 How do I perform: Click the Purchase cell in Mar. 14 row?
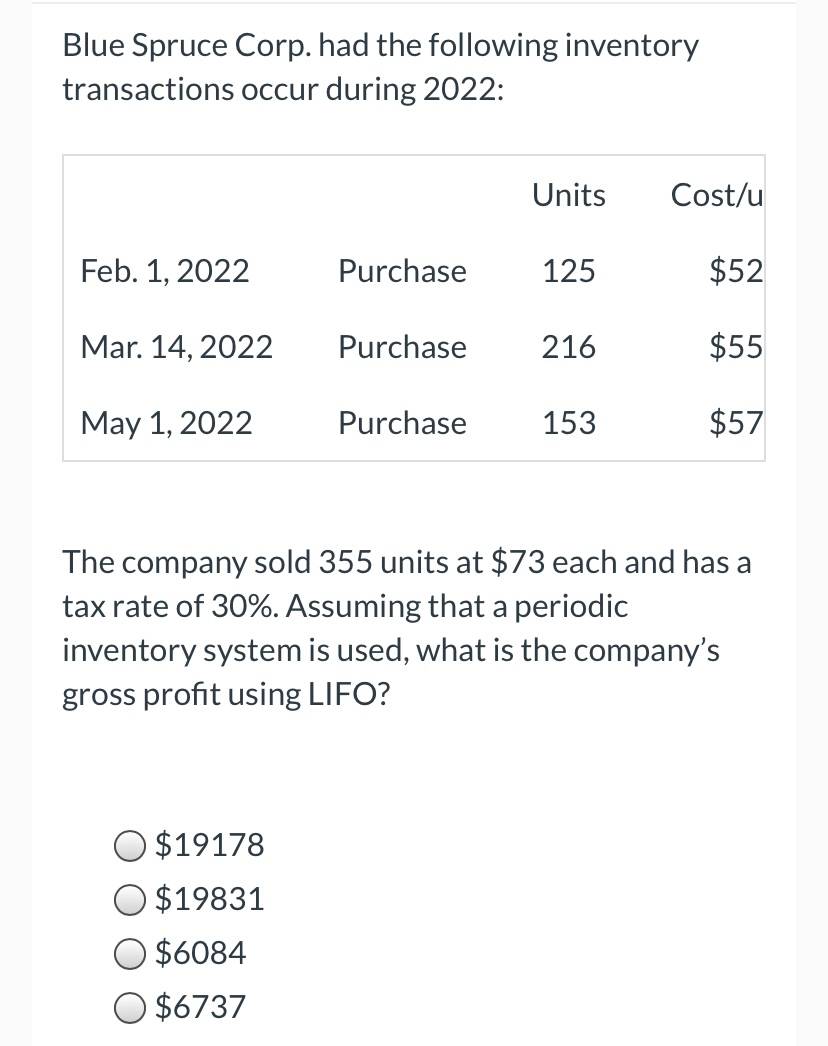coord(402,348)
